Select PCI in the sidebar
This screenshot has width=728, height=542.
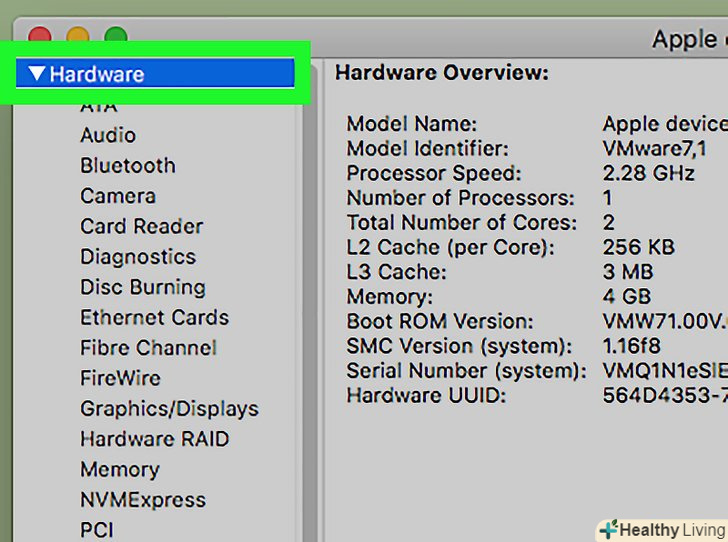tap(97, 529)
